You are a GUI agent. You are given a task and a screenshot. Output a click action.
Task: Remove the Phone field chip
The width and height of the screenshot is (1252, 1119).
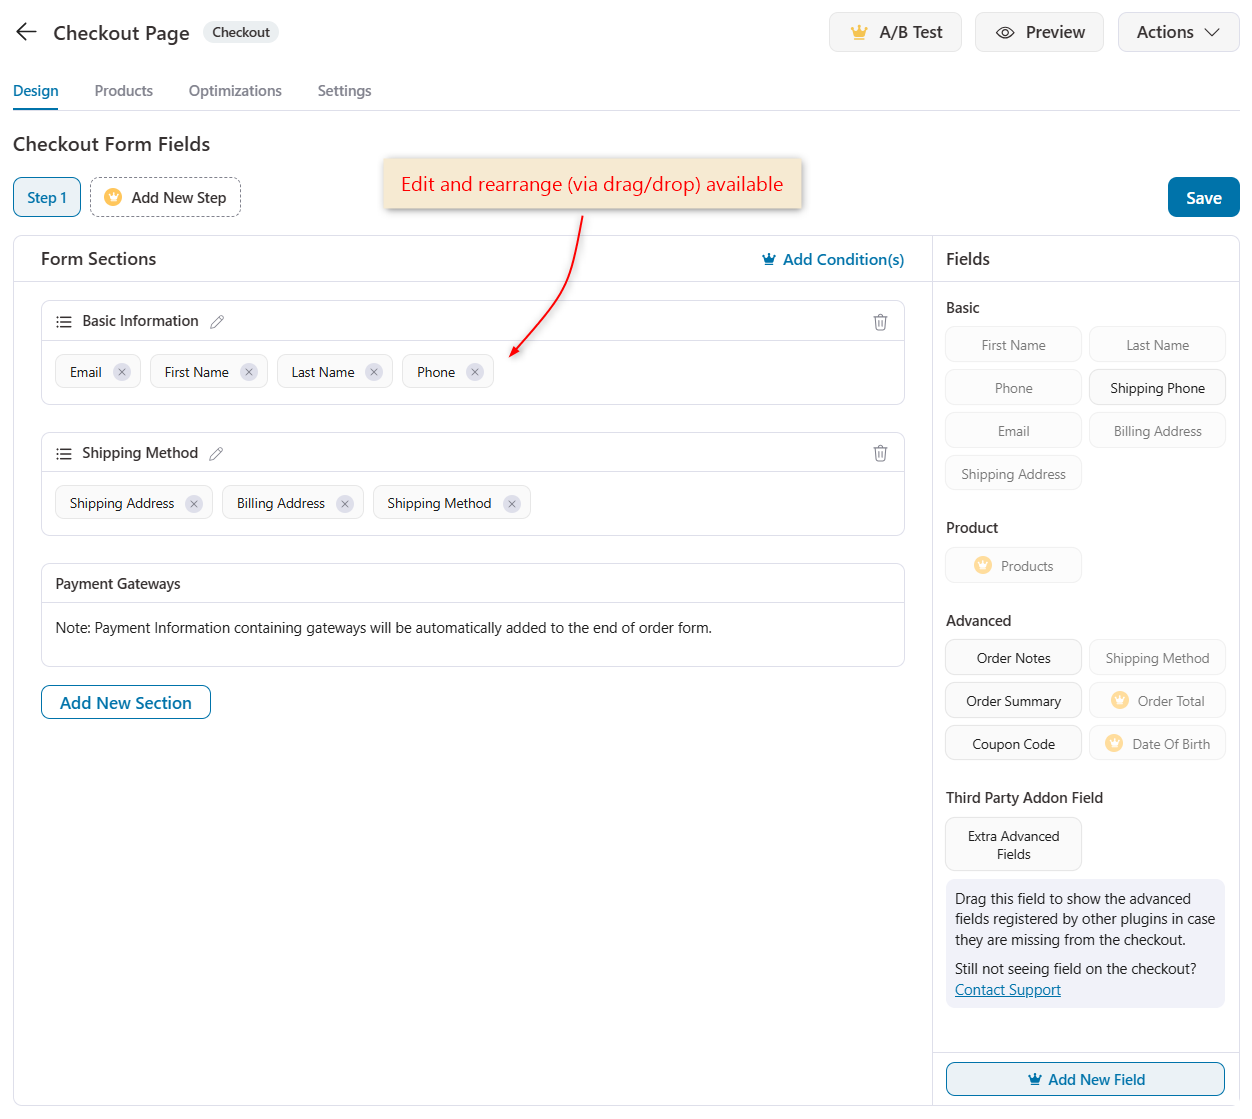click(475, 372)
